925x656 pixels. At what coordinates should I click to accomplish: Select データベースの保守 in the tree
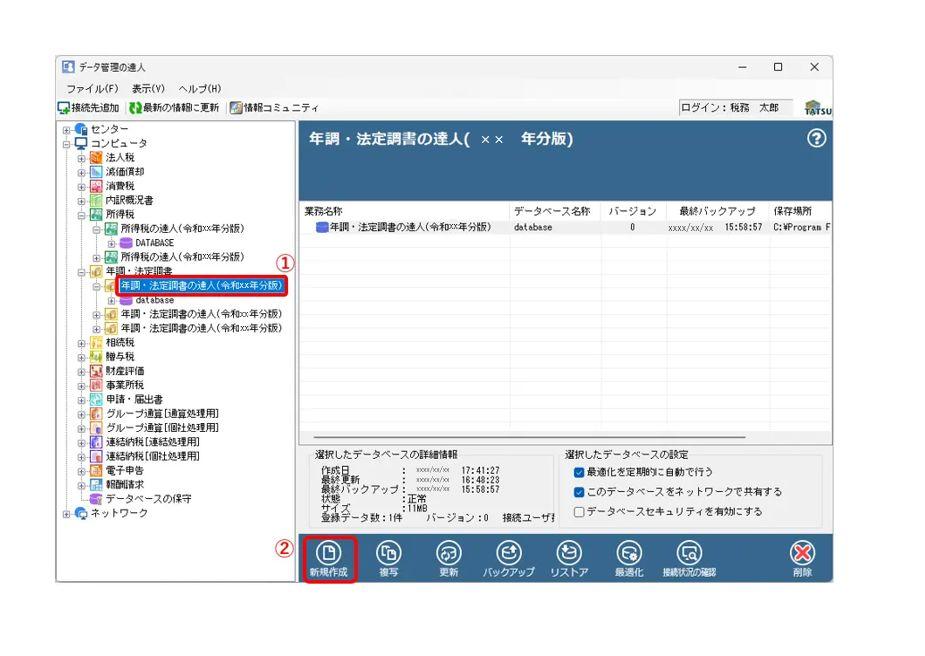pyautogui.click(x=148, y=498)
